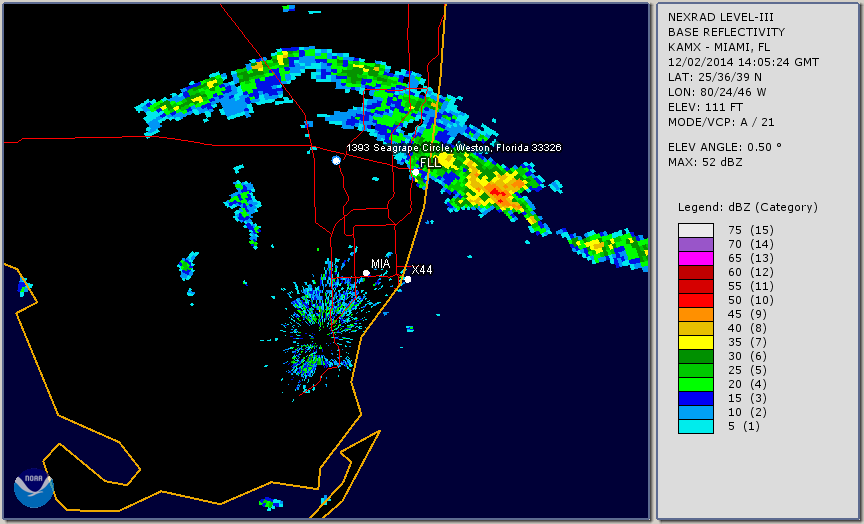Click the '5 (1)' legend value

click(x=745, y=426)
